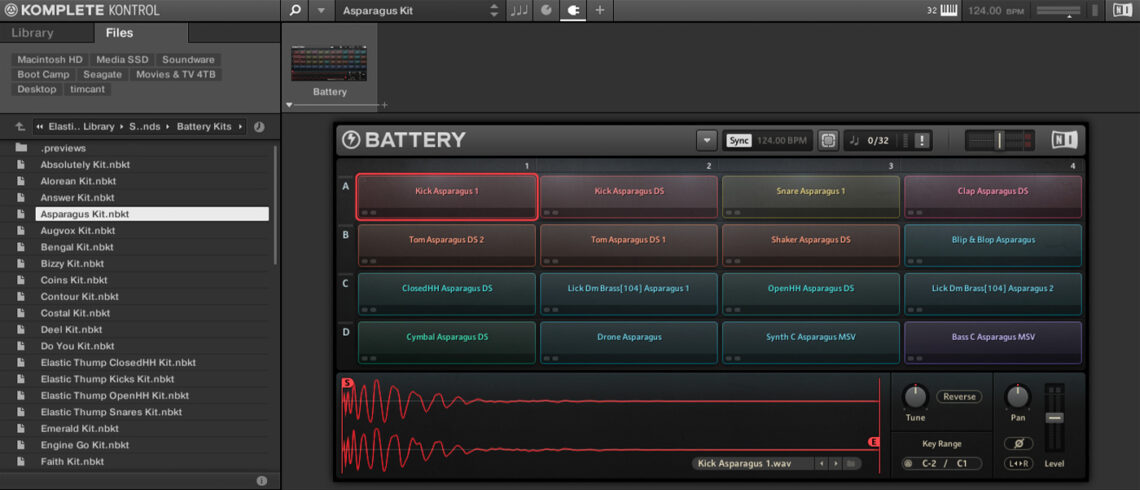Screen dimensions: 1140x490
Task: Load next sample arrow beside Kick Asparagus 1.wav
Action: [835, 463]
